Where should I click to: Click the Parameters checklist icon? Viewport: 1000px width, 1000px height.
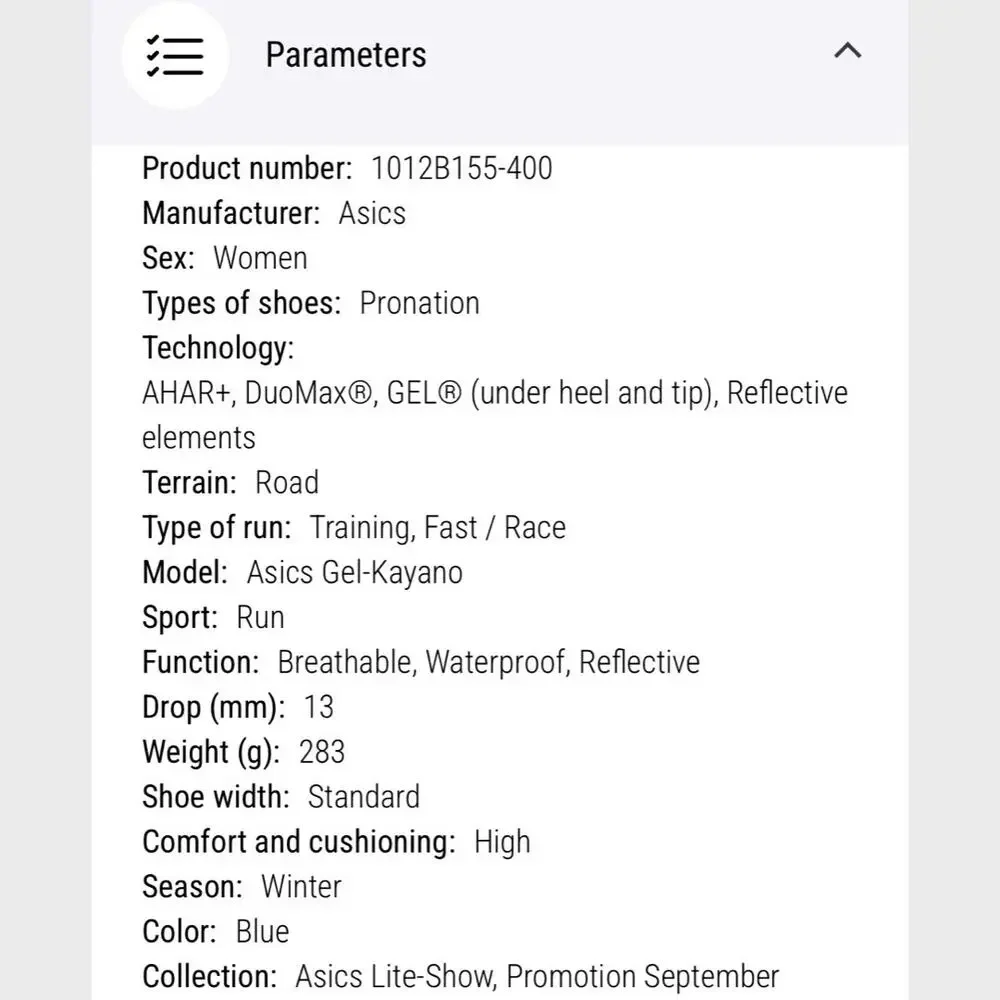tap(175, 56)
